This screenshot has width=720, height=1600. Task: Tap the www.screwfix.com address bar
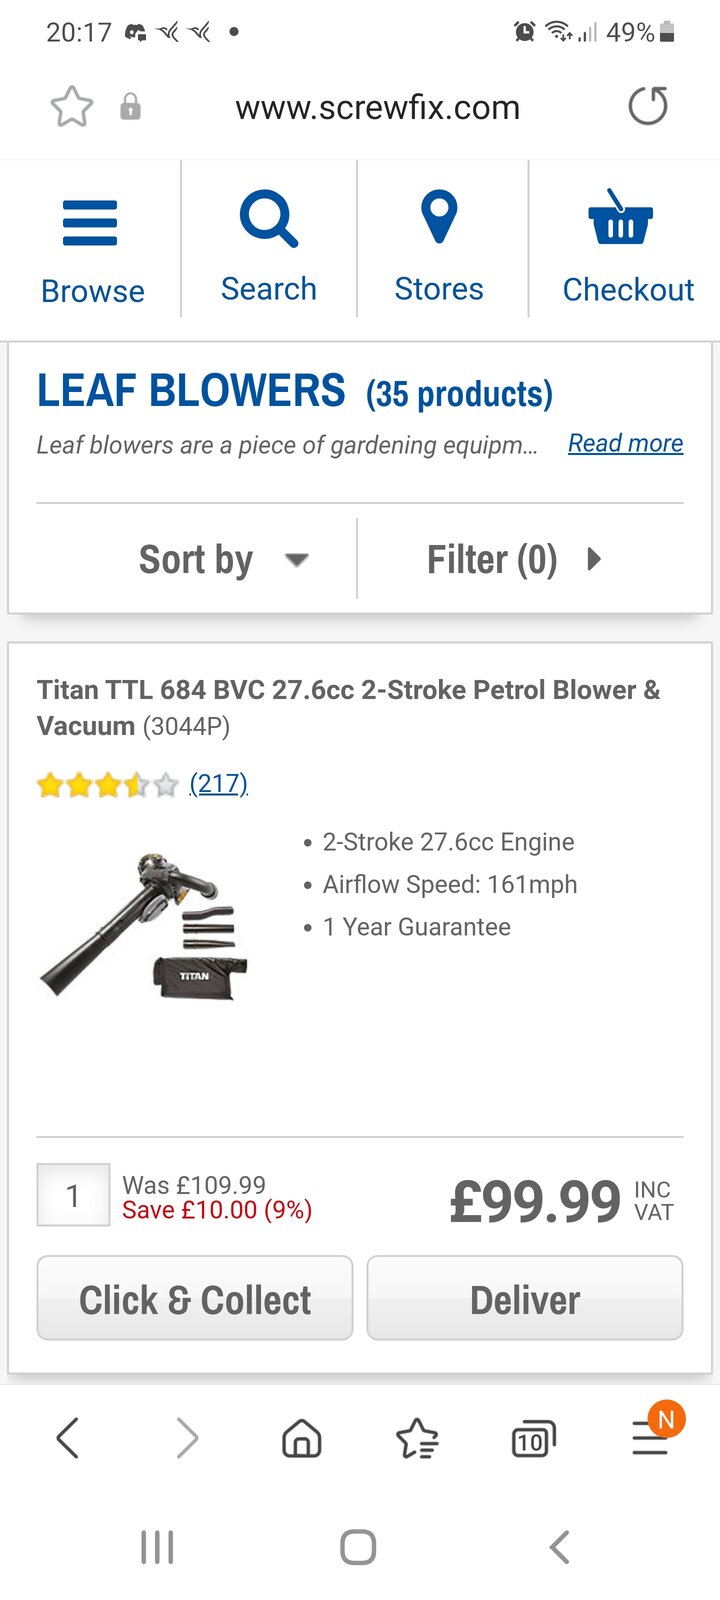tap(378, 107)
